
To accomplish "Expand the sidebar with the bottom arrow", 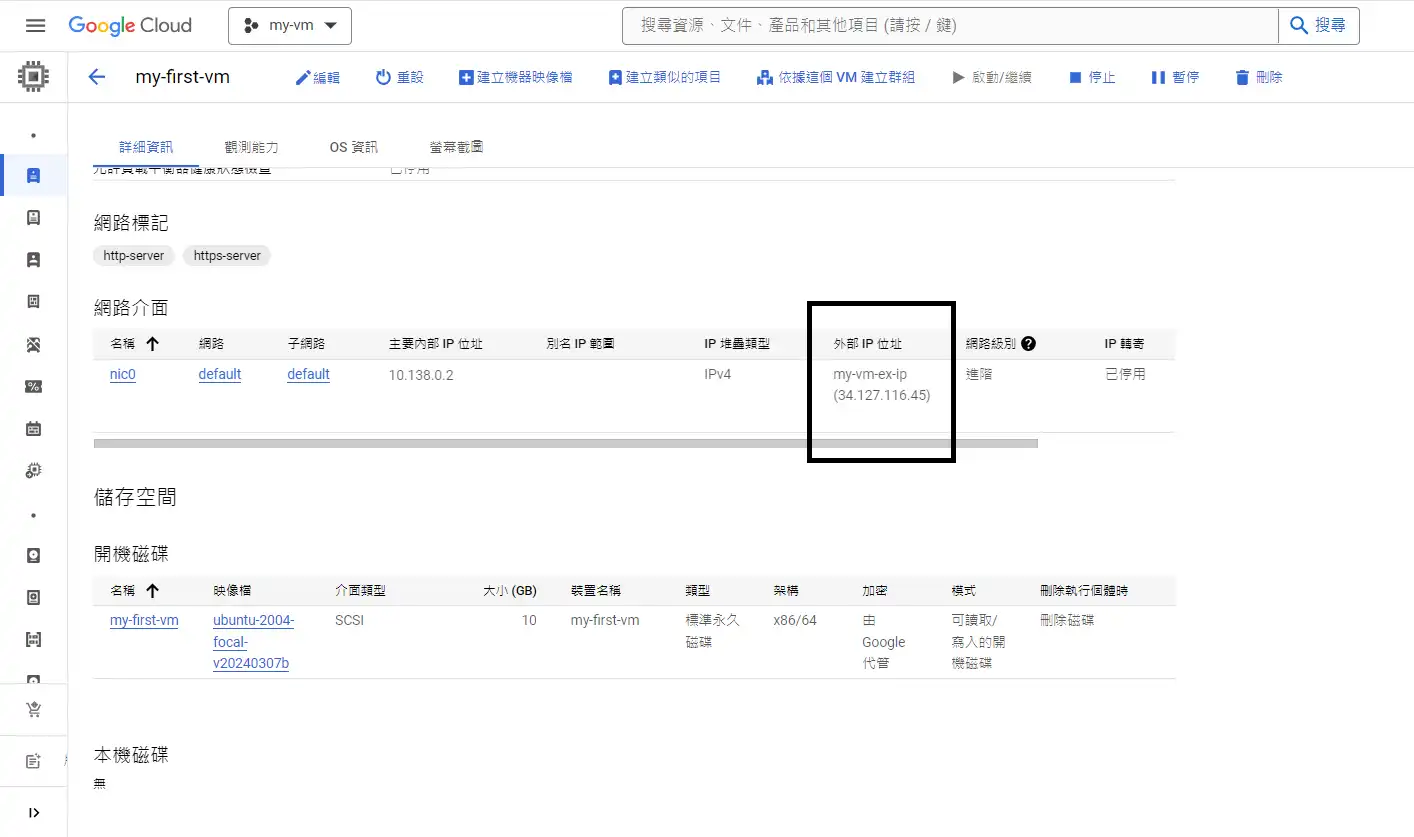I will [34, 812].
